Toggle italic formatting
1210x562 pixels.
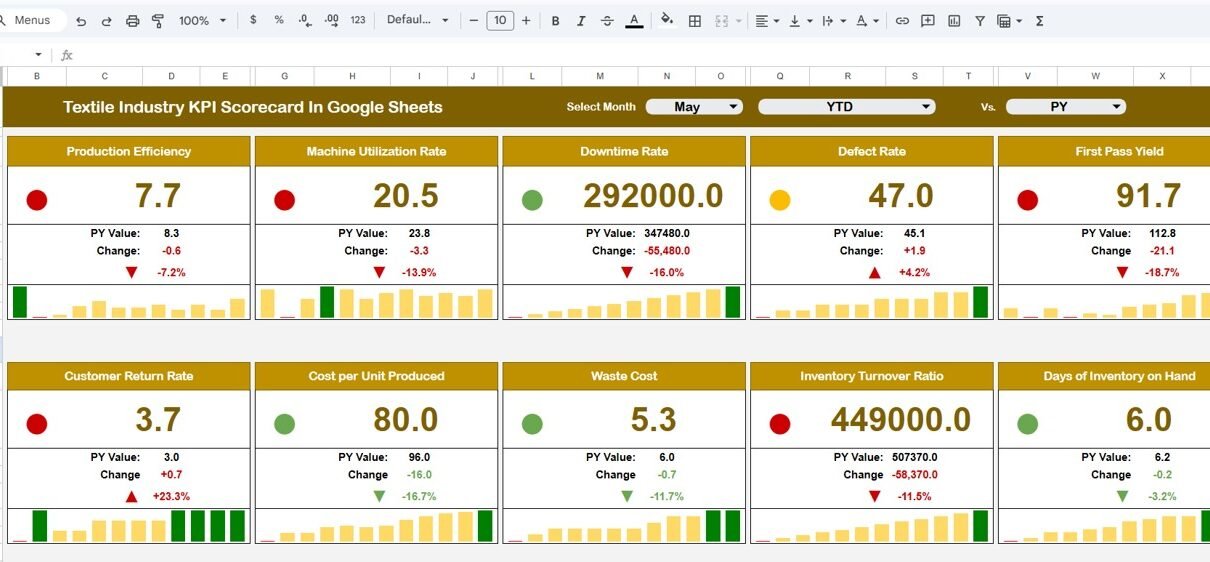tap(581, 21)
